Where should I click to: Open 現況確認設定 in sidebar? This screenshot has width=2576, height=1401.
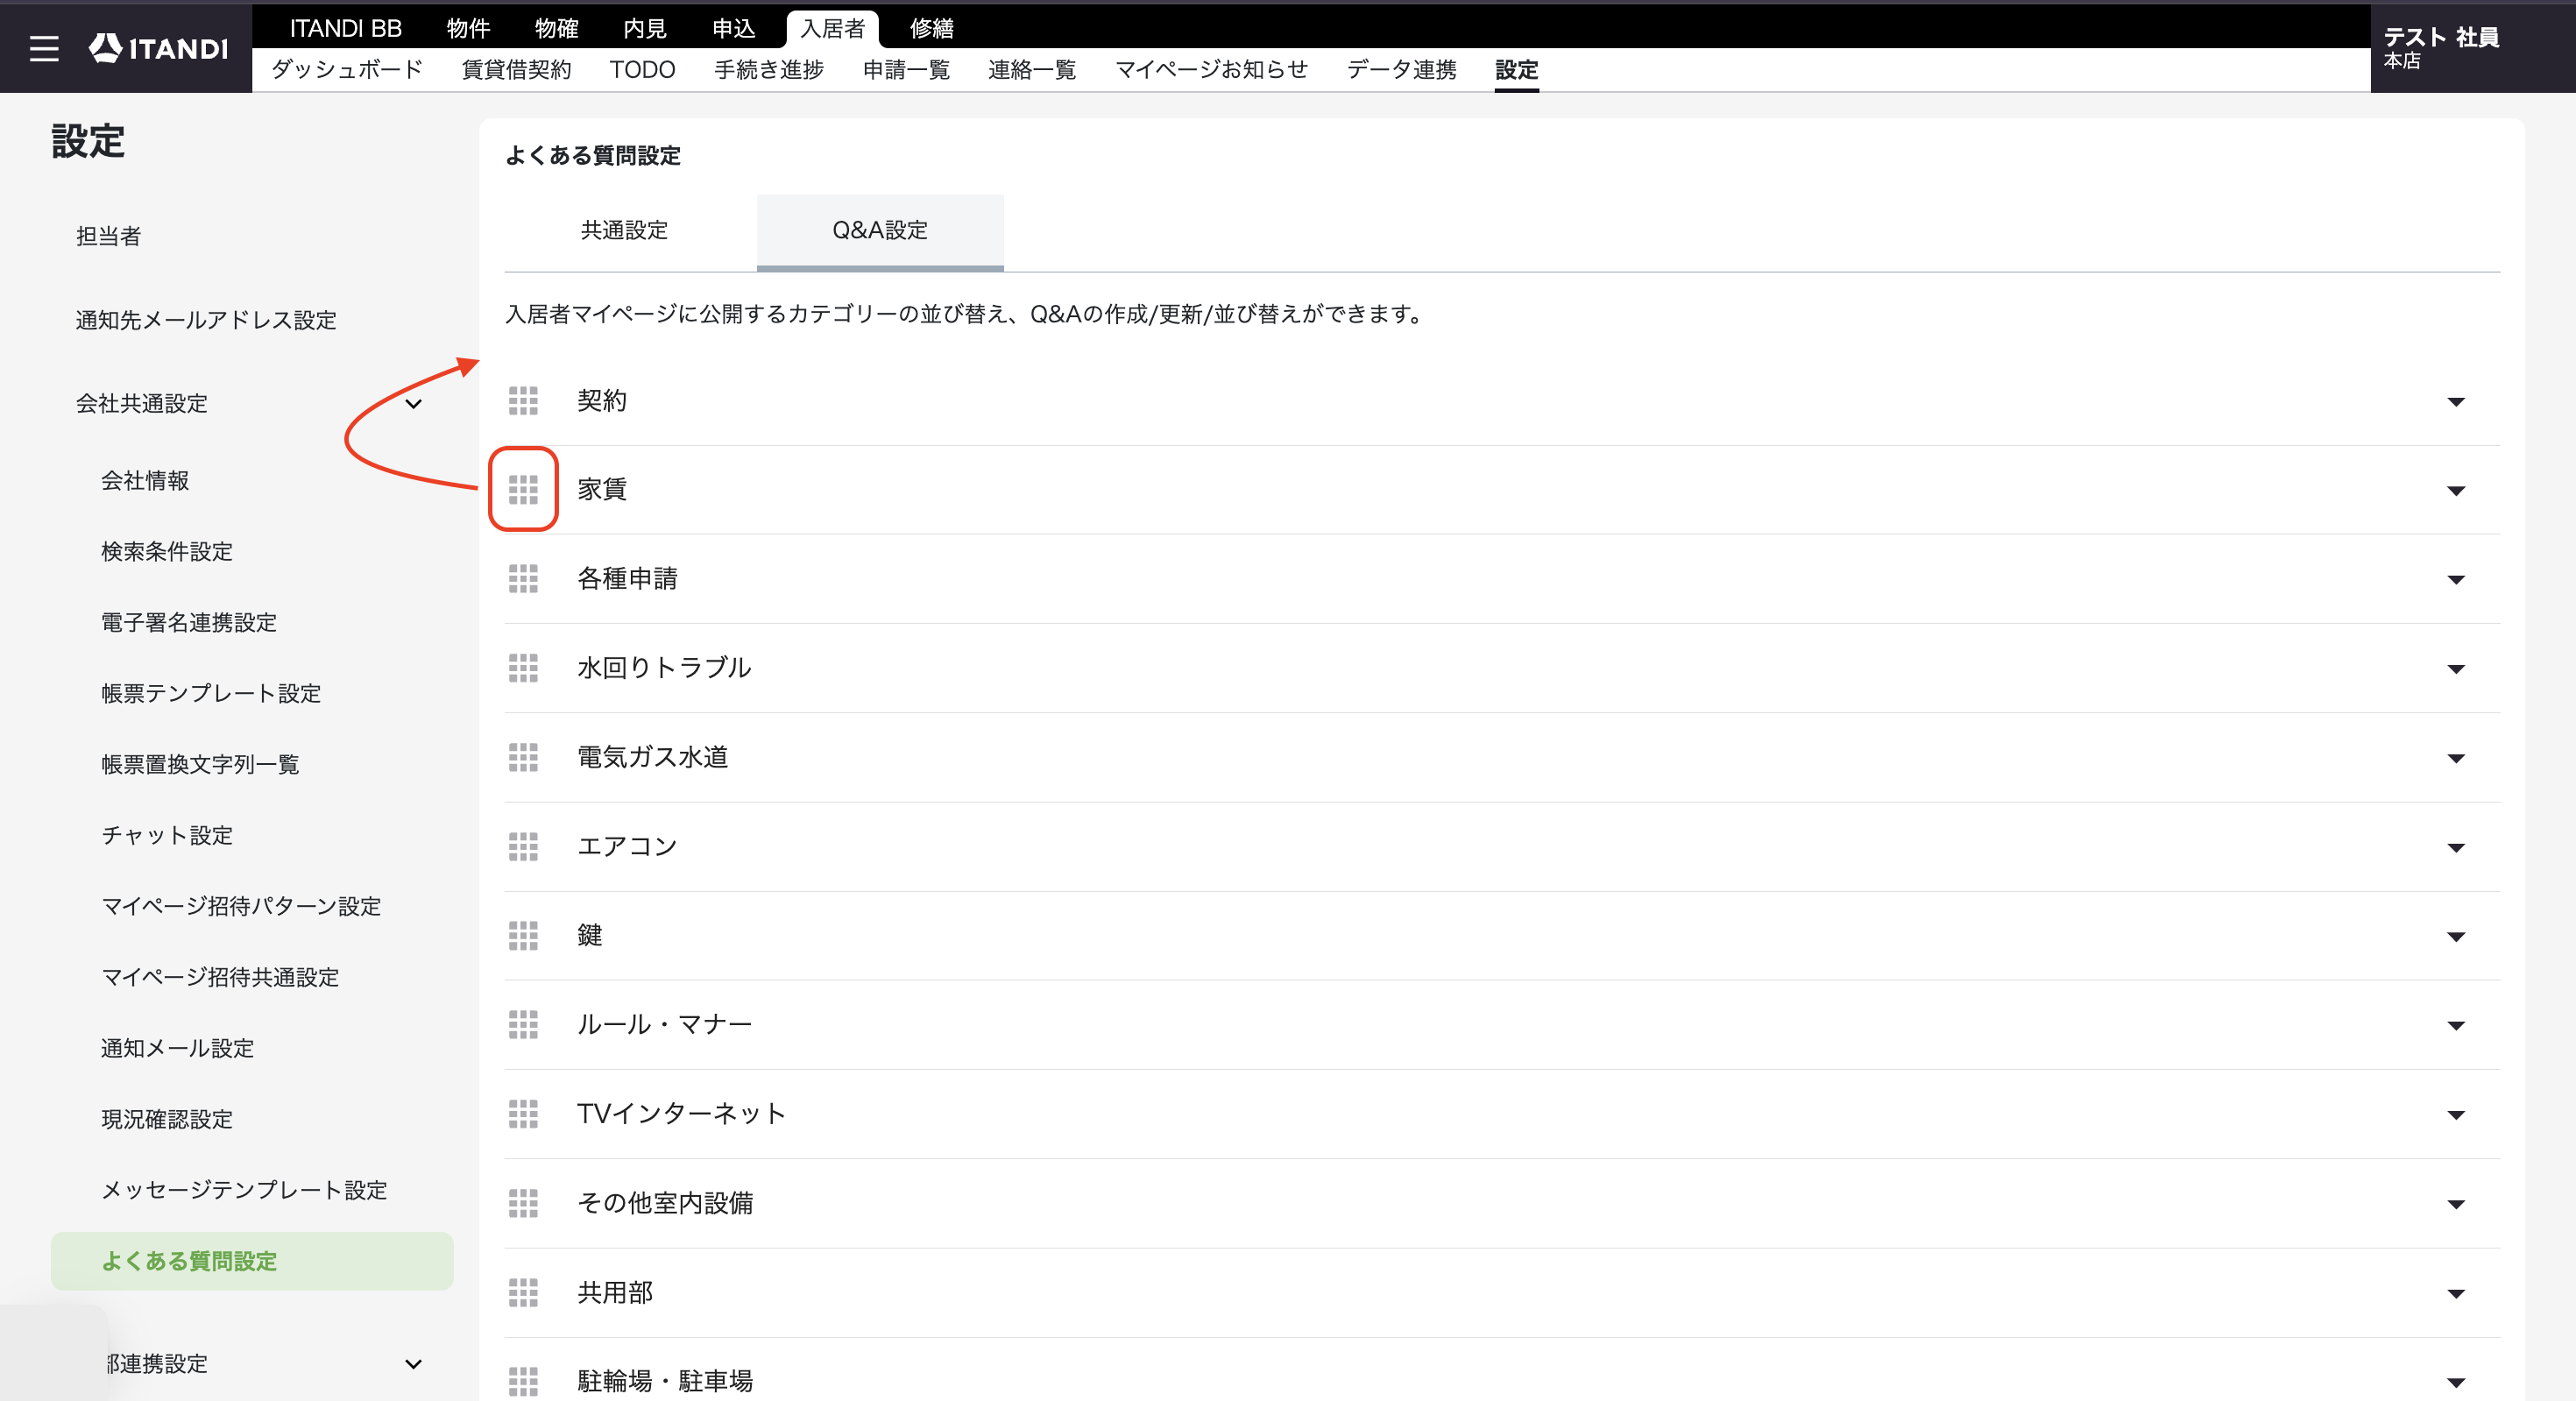[167, 1120]
